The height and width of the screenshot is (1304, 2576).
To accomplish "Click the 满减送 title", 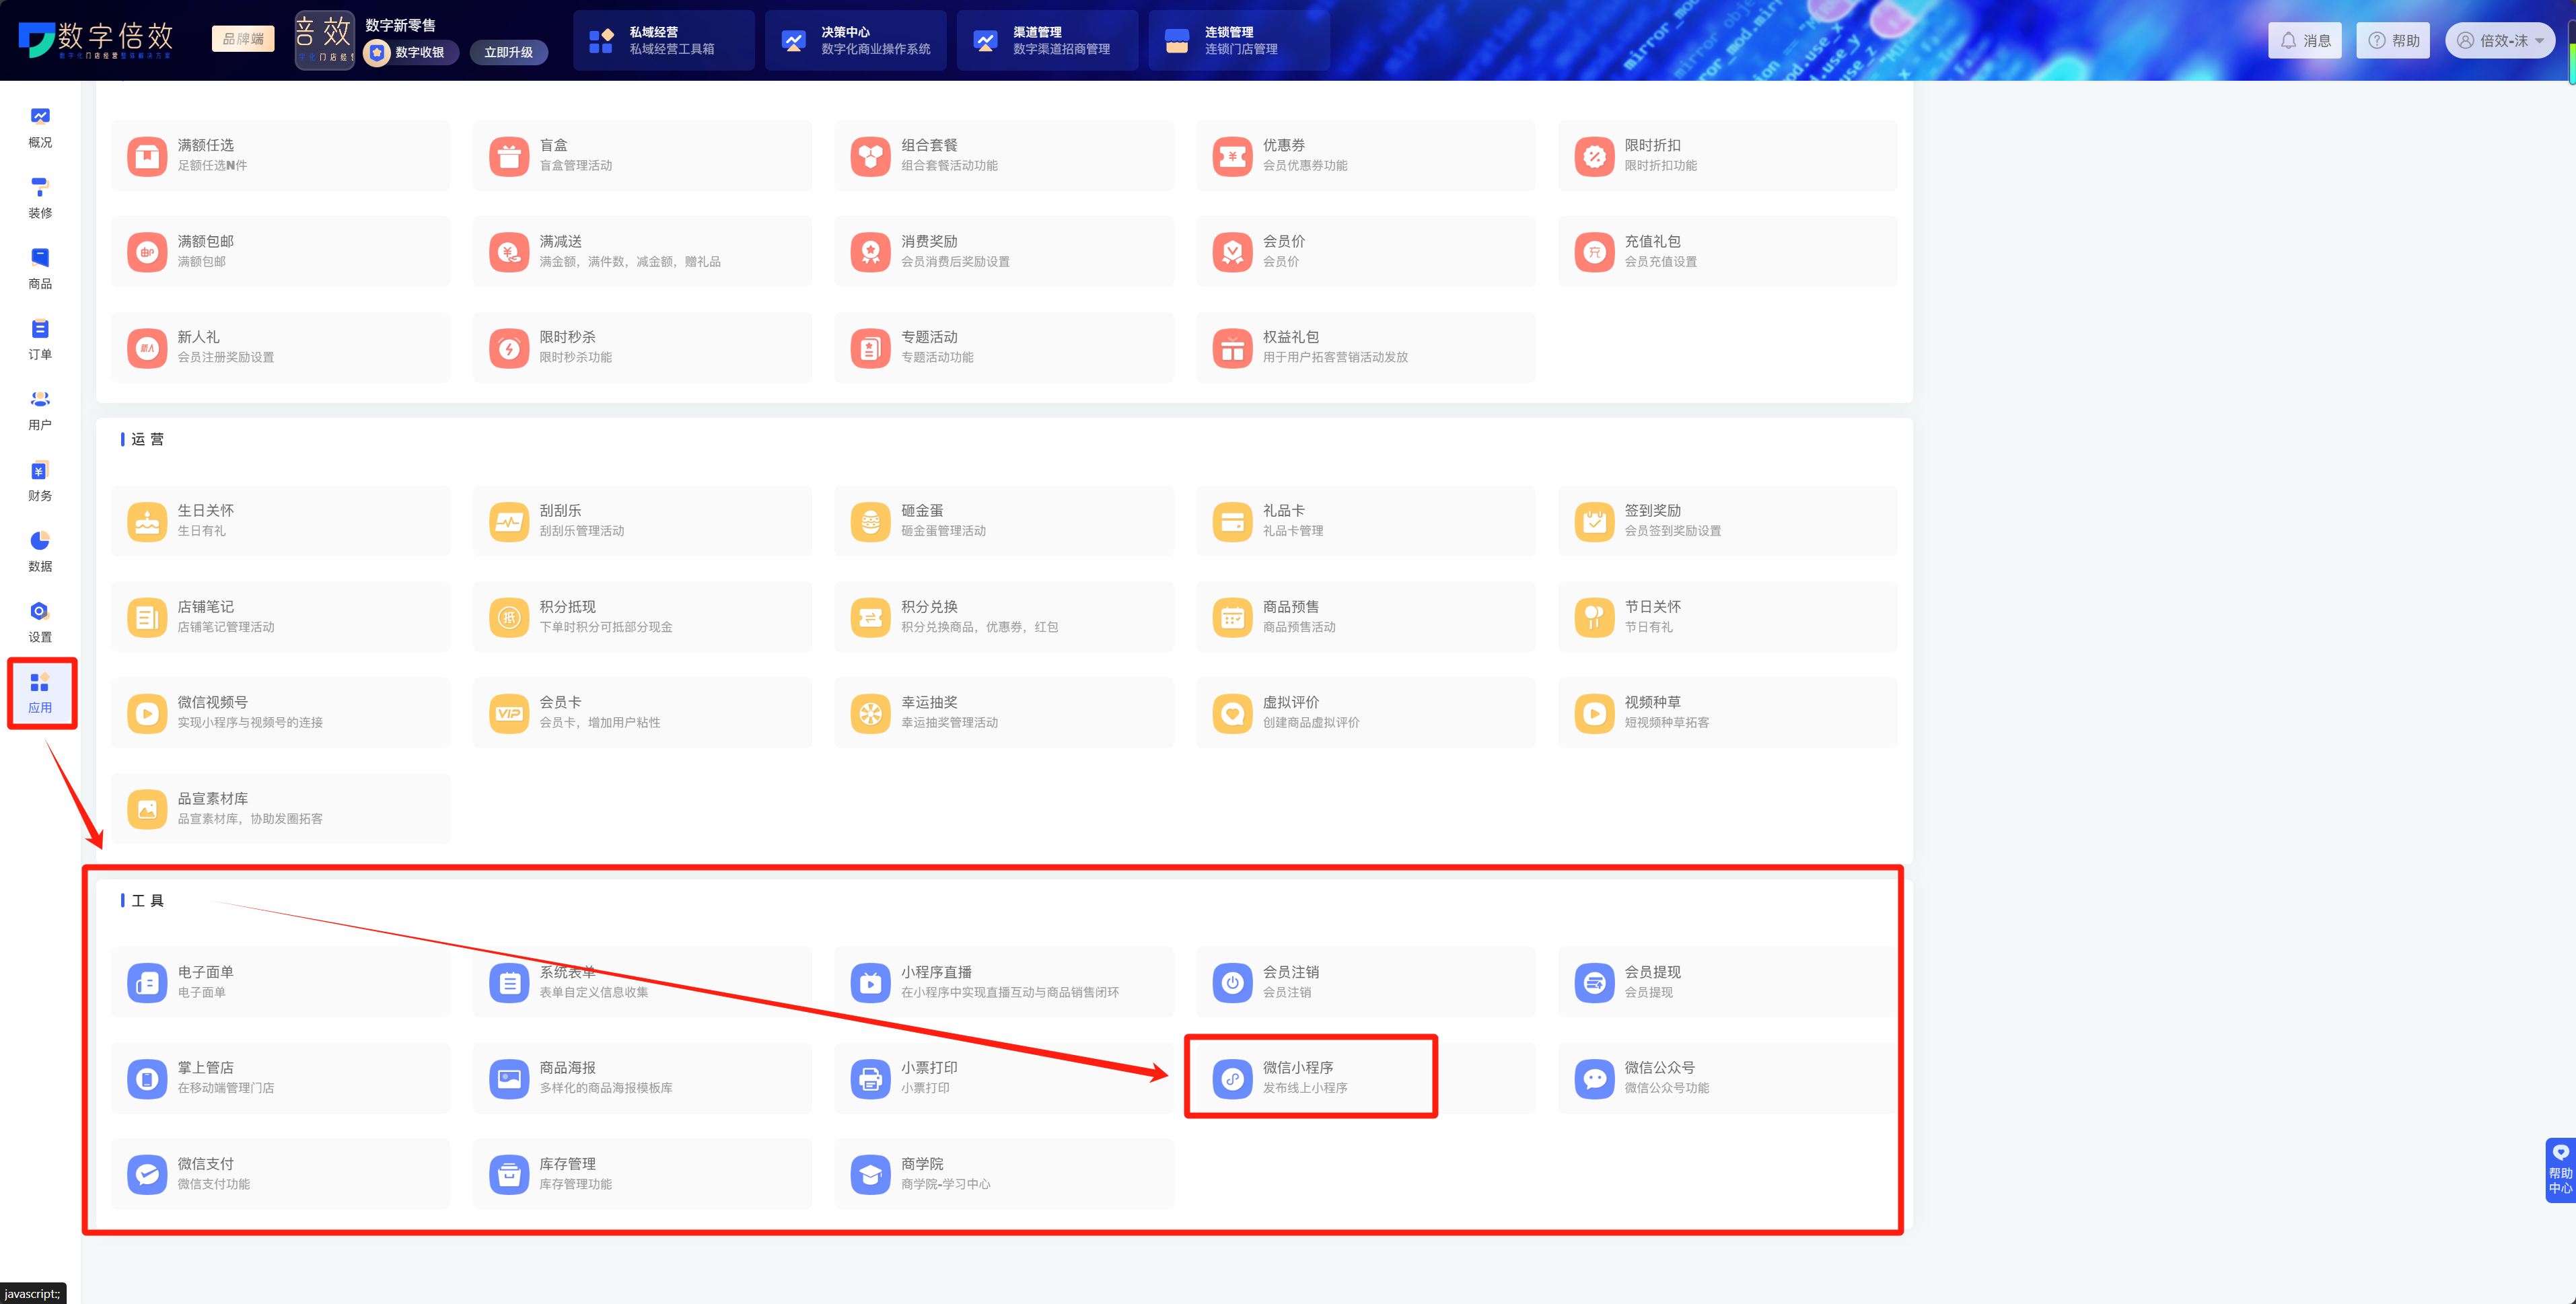I will [x=561, y=241].
